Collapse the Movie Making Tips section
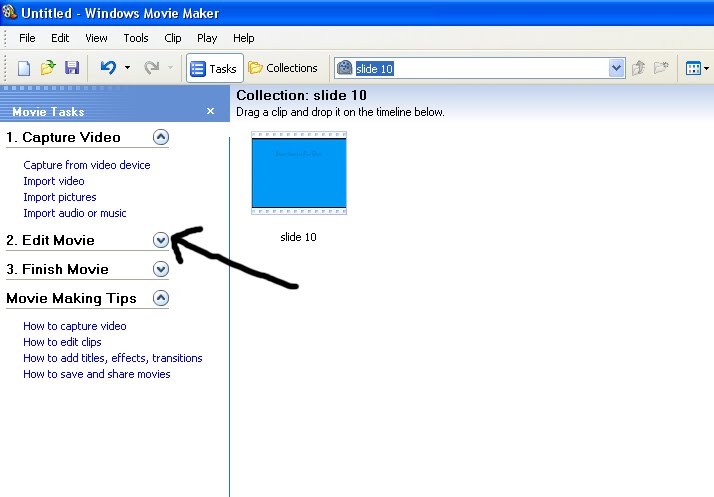The image size is (714, 497). 161,298
